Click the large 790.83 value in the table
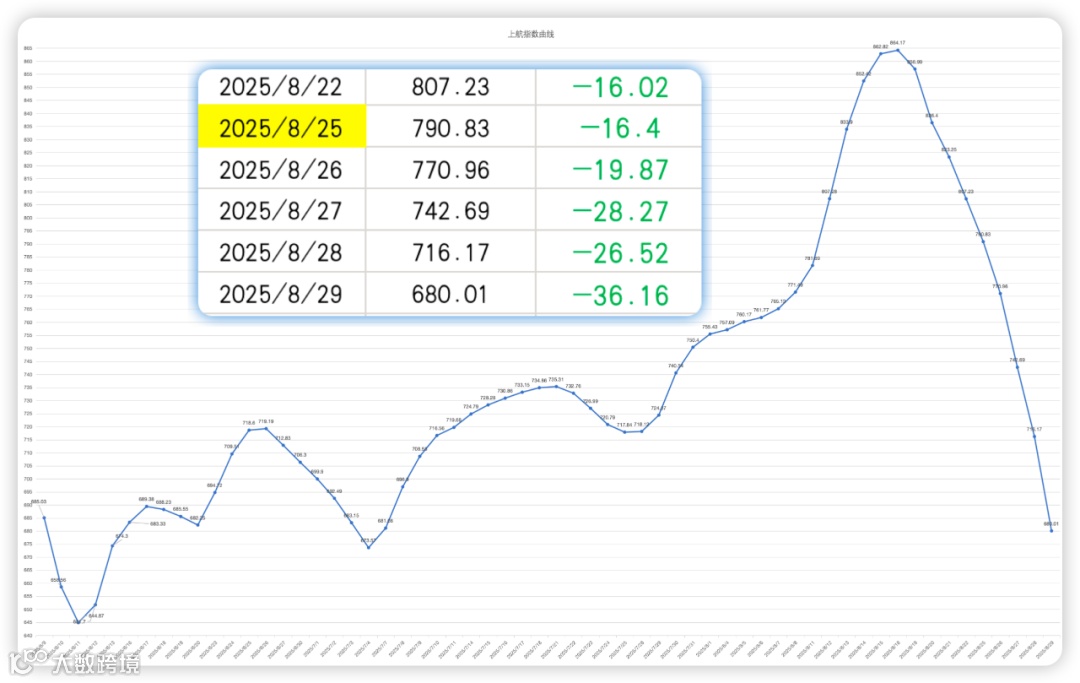The height and width of the screenshot is (683, 1080). (450, 128)
